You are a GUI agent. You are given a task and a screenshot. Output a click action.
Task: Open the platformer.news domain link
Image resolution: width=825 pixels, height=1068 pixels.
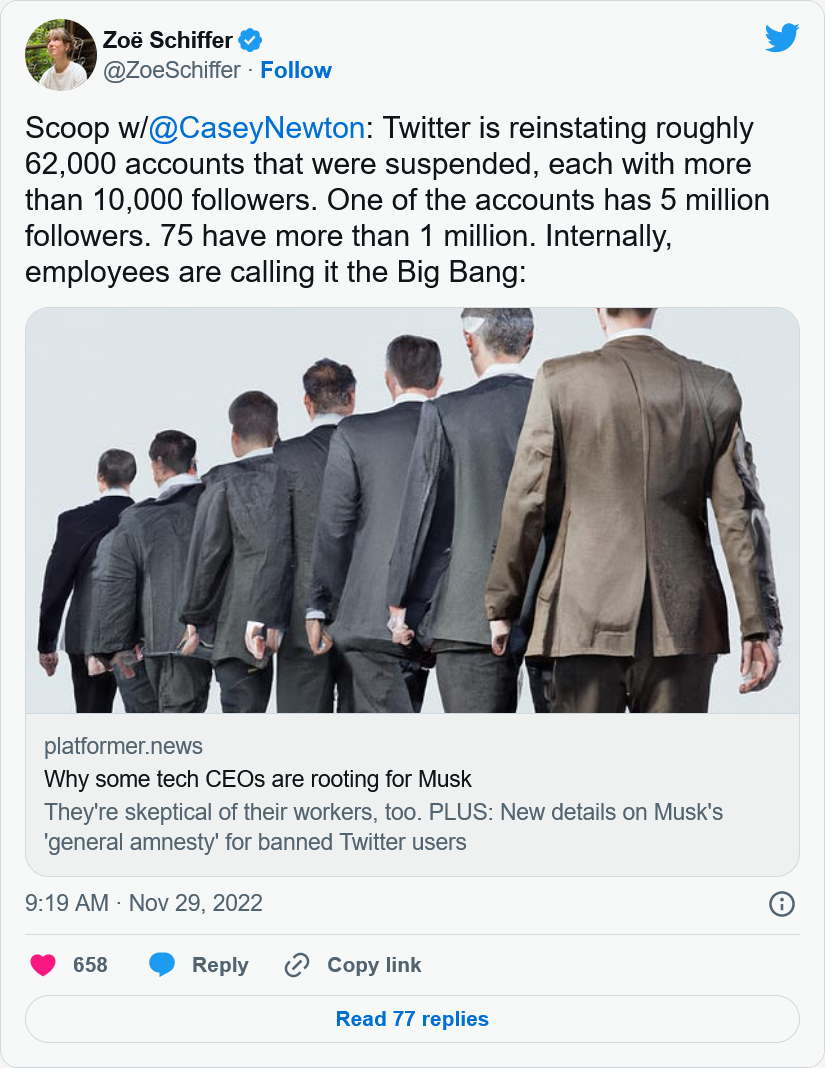[123, 746]
